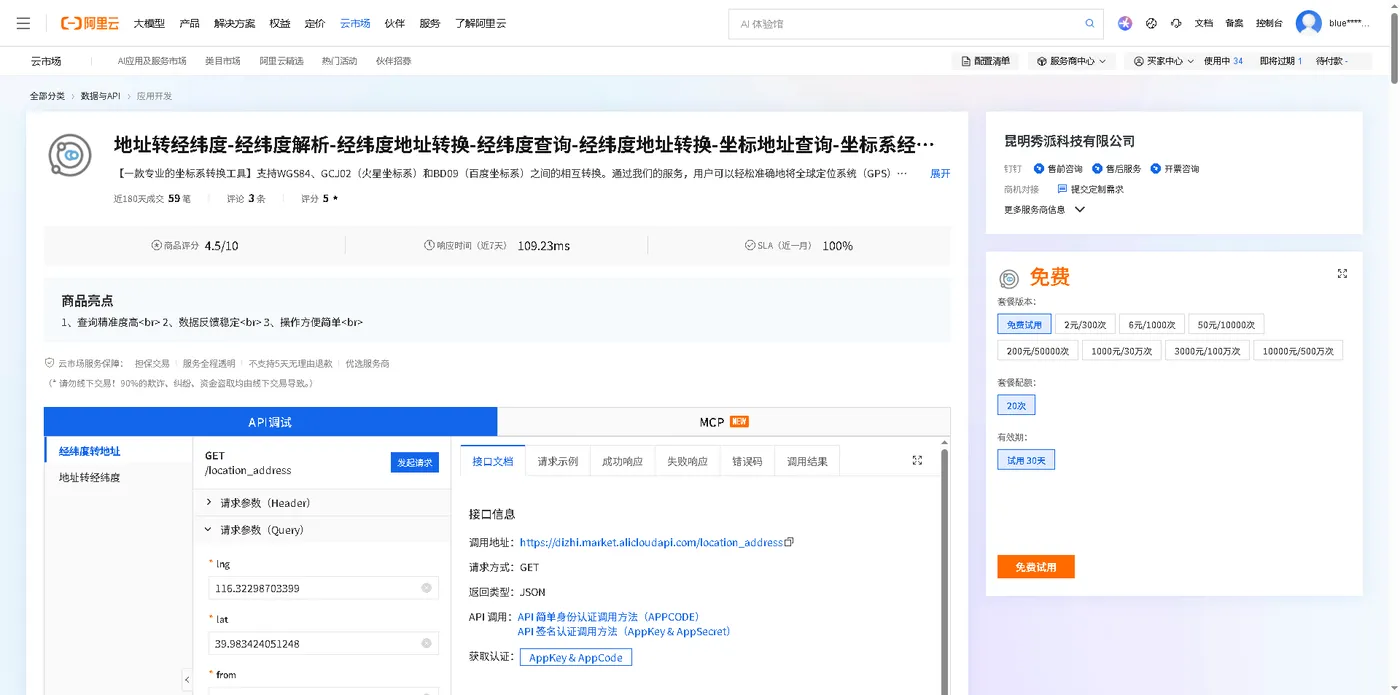1400x695 pixels.
Task: Click the lng input field
Action: [324, 588]
